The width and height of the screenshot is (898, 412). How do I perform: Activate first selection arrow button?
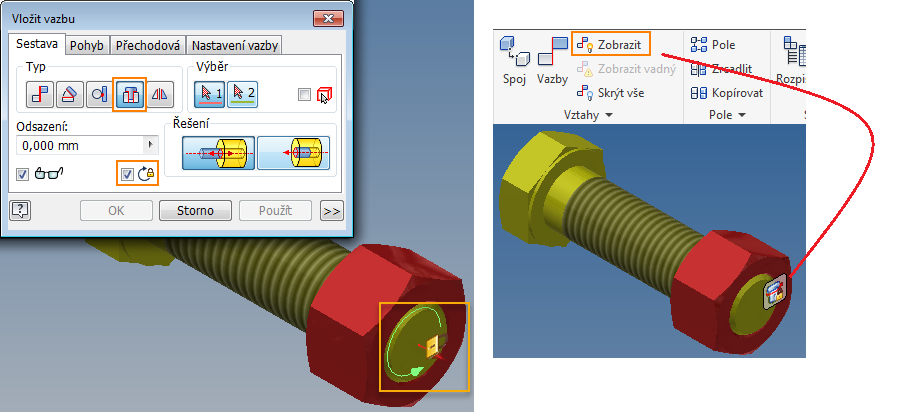point(210,95)
